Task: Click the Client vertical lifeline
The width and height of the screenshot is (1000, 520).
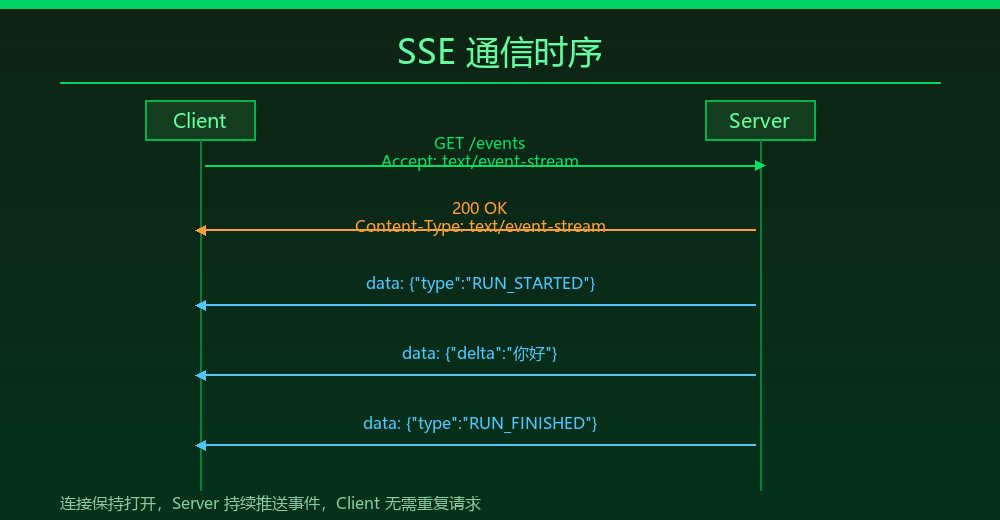Action: click(x=201, y=470)
